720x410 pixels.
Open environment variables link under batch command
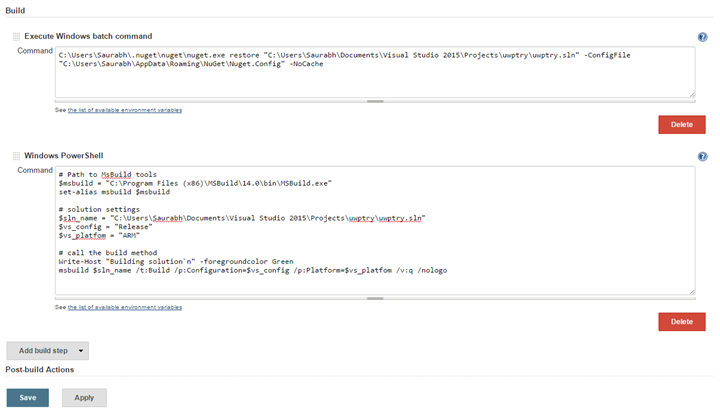pos(120,110)
